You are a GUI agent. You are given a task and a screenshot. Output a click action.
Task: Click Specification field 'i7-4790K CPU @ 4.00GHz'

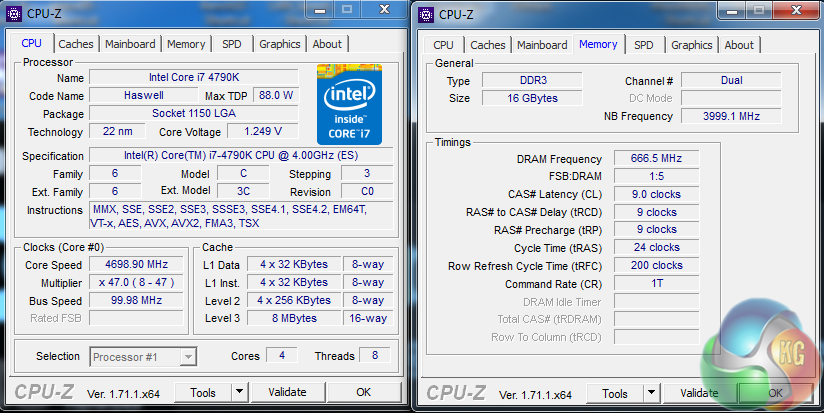[241, 156]
